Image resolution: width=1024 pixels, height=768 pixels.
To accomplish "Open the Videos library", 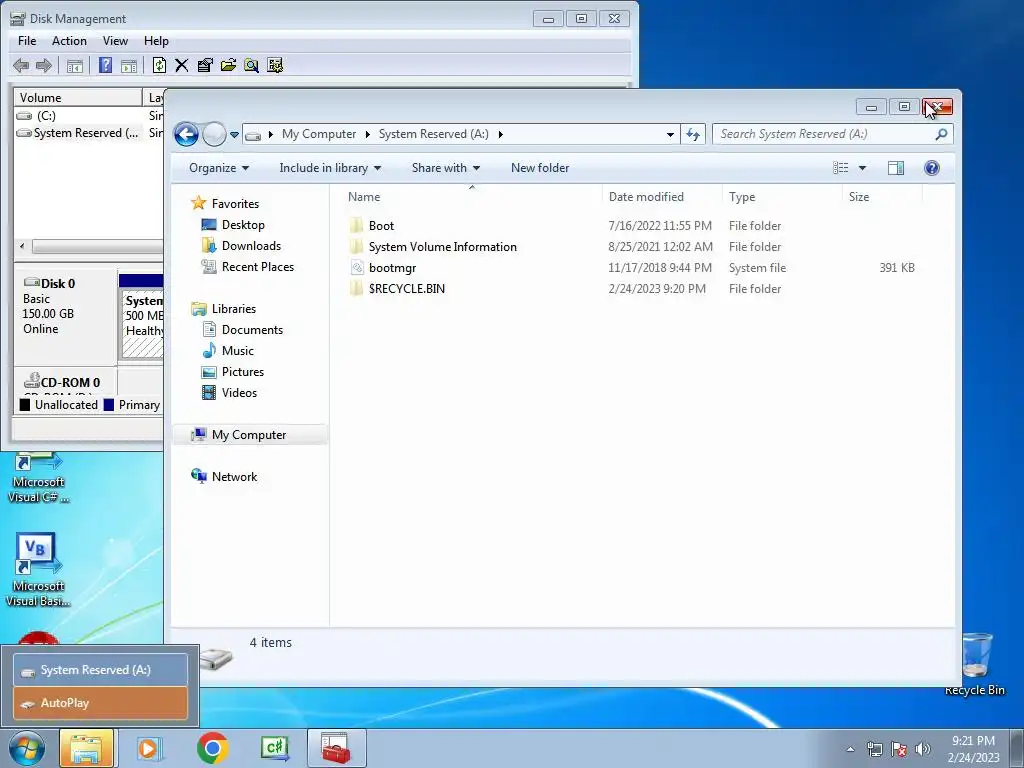I will [229, 392].
